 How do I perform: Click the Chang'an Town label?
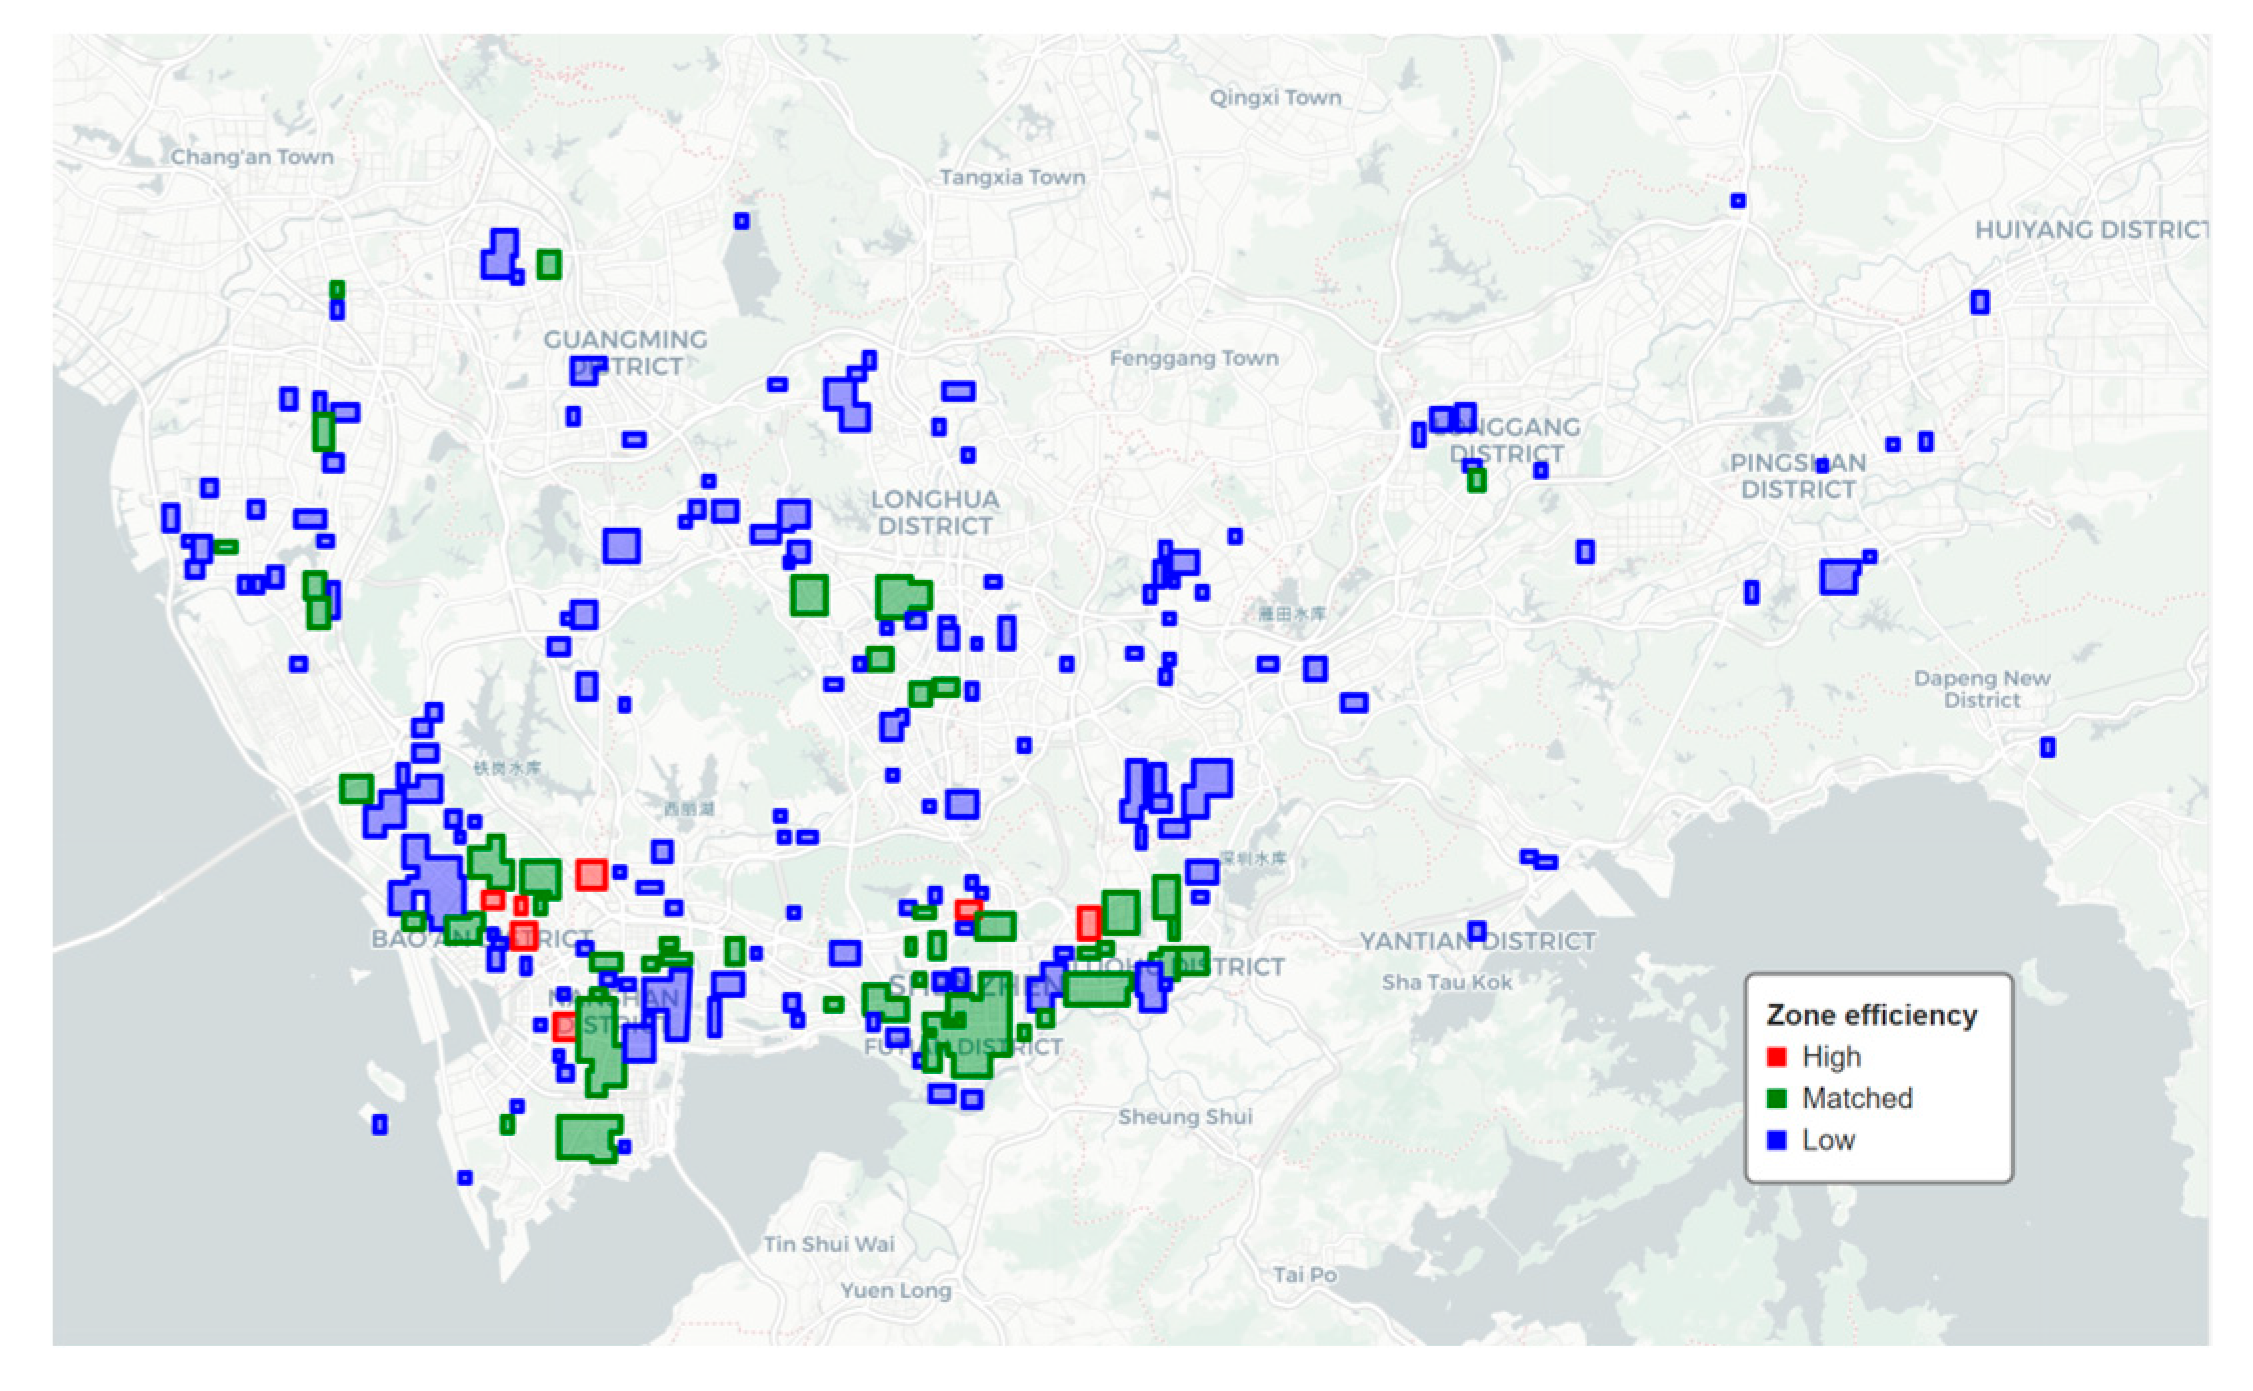252,157
